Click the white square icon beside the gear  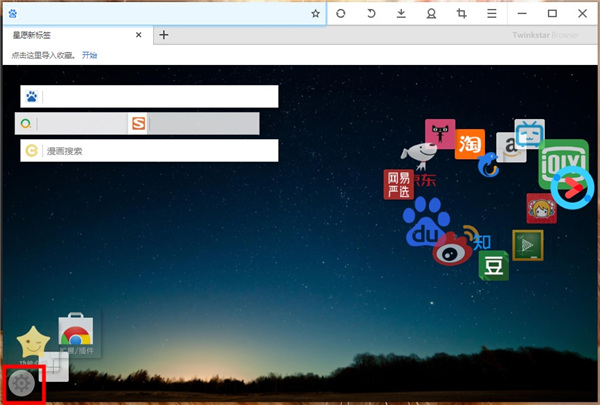[54, 367]
